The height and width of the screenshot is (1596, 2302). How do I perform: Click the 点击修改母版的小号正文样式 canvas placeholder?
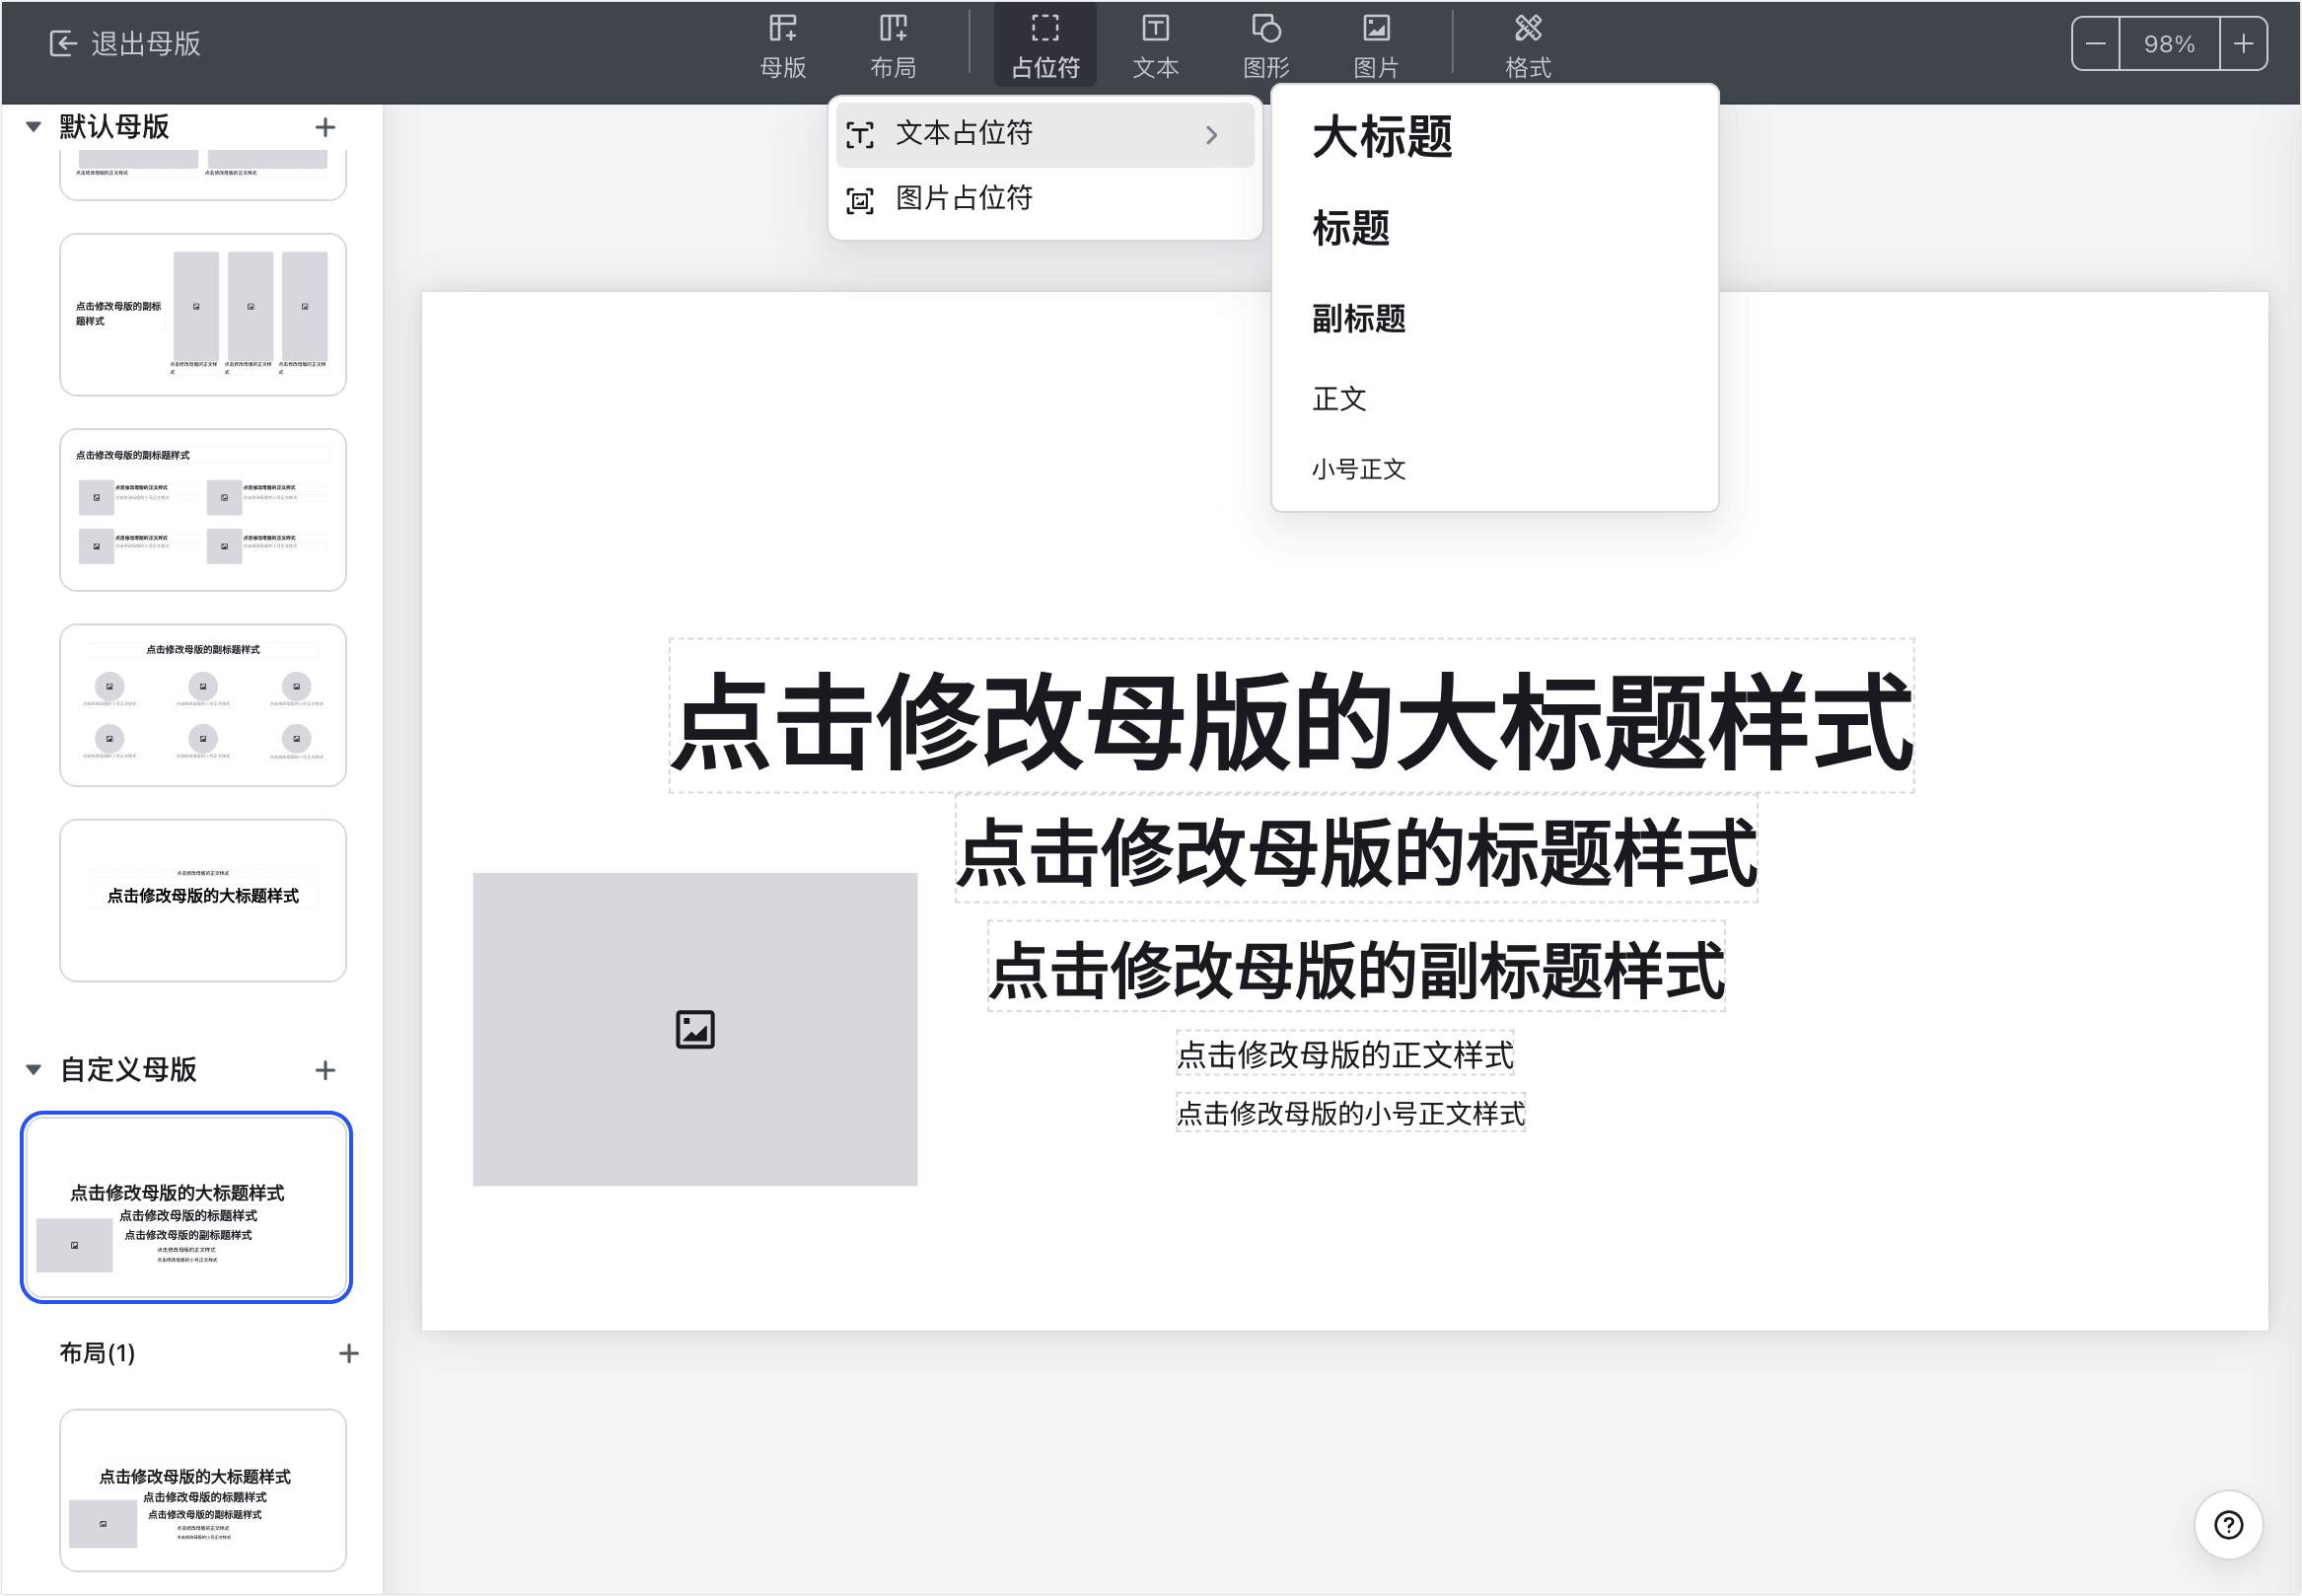coord(1350,1112)
